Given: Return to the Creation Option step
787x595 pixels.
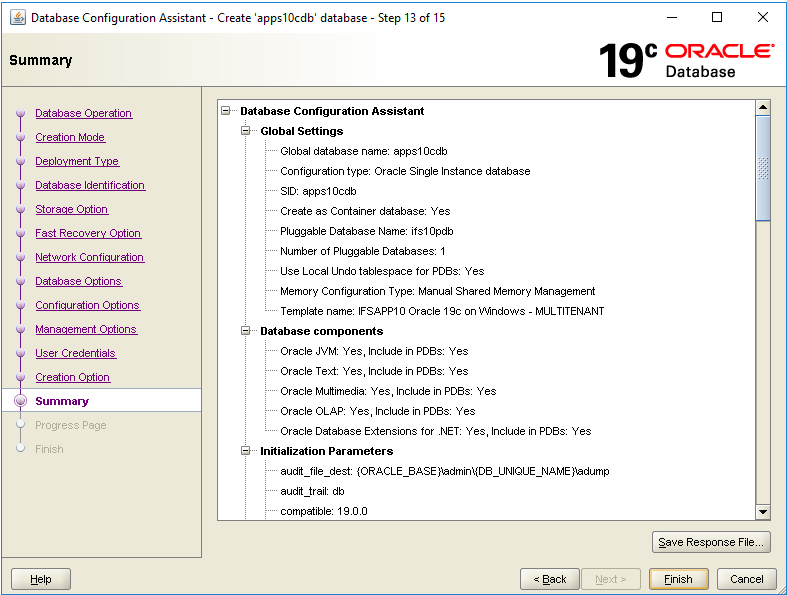Looking at the screenshot, I should click(x=72, y=377).
